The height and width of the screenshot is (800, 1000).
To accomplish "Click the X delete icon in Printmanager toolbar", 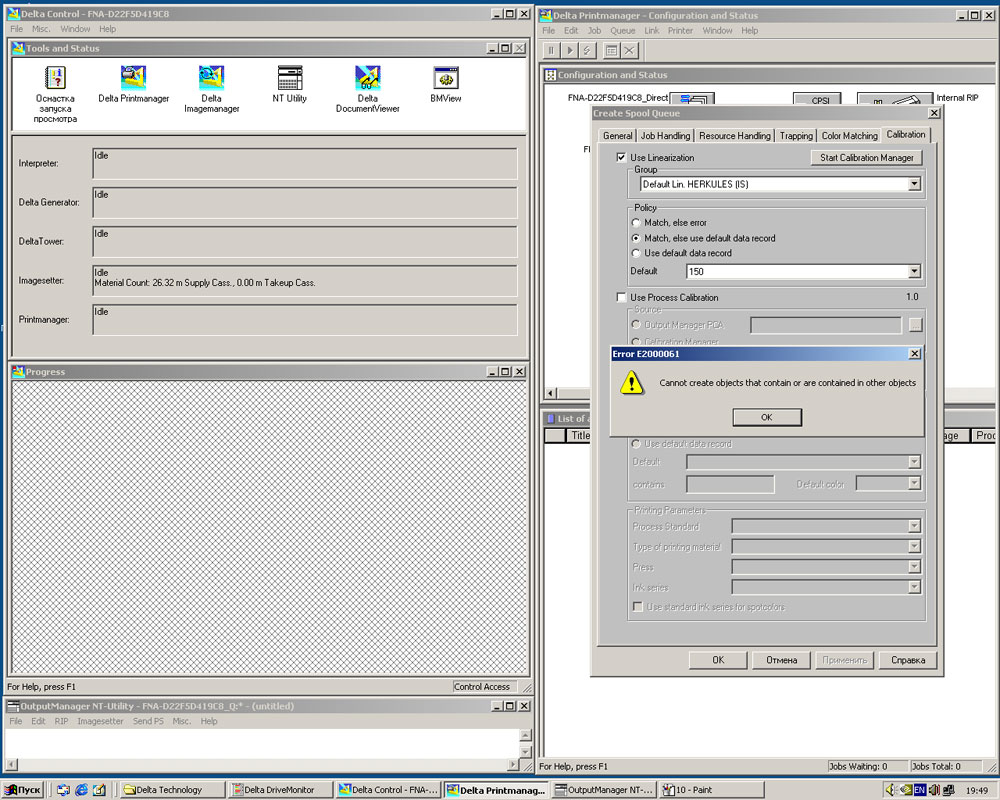I will [x=629, y=50].
